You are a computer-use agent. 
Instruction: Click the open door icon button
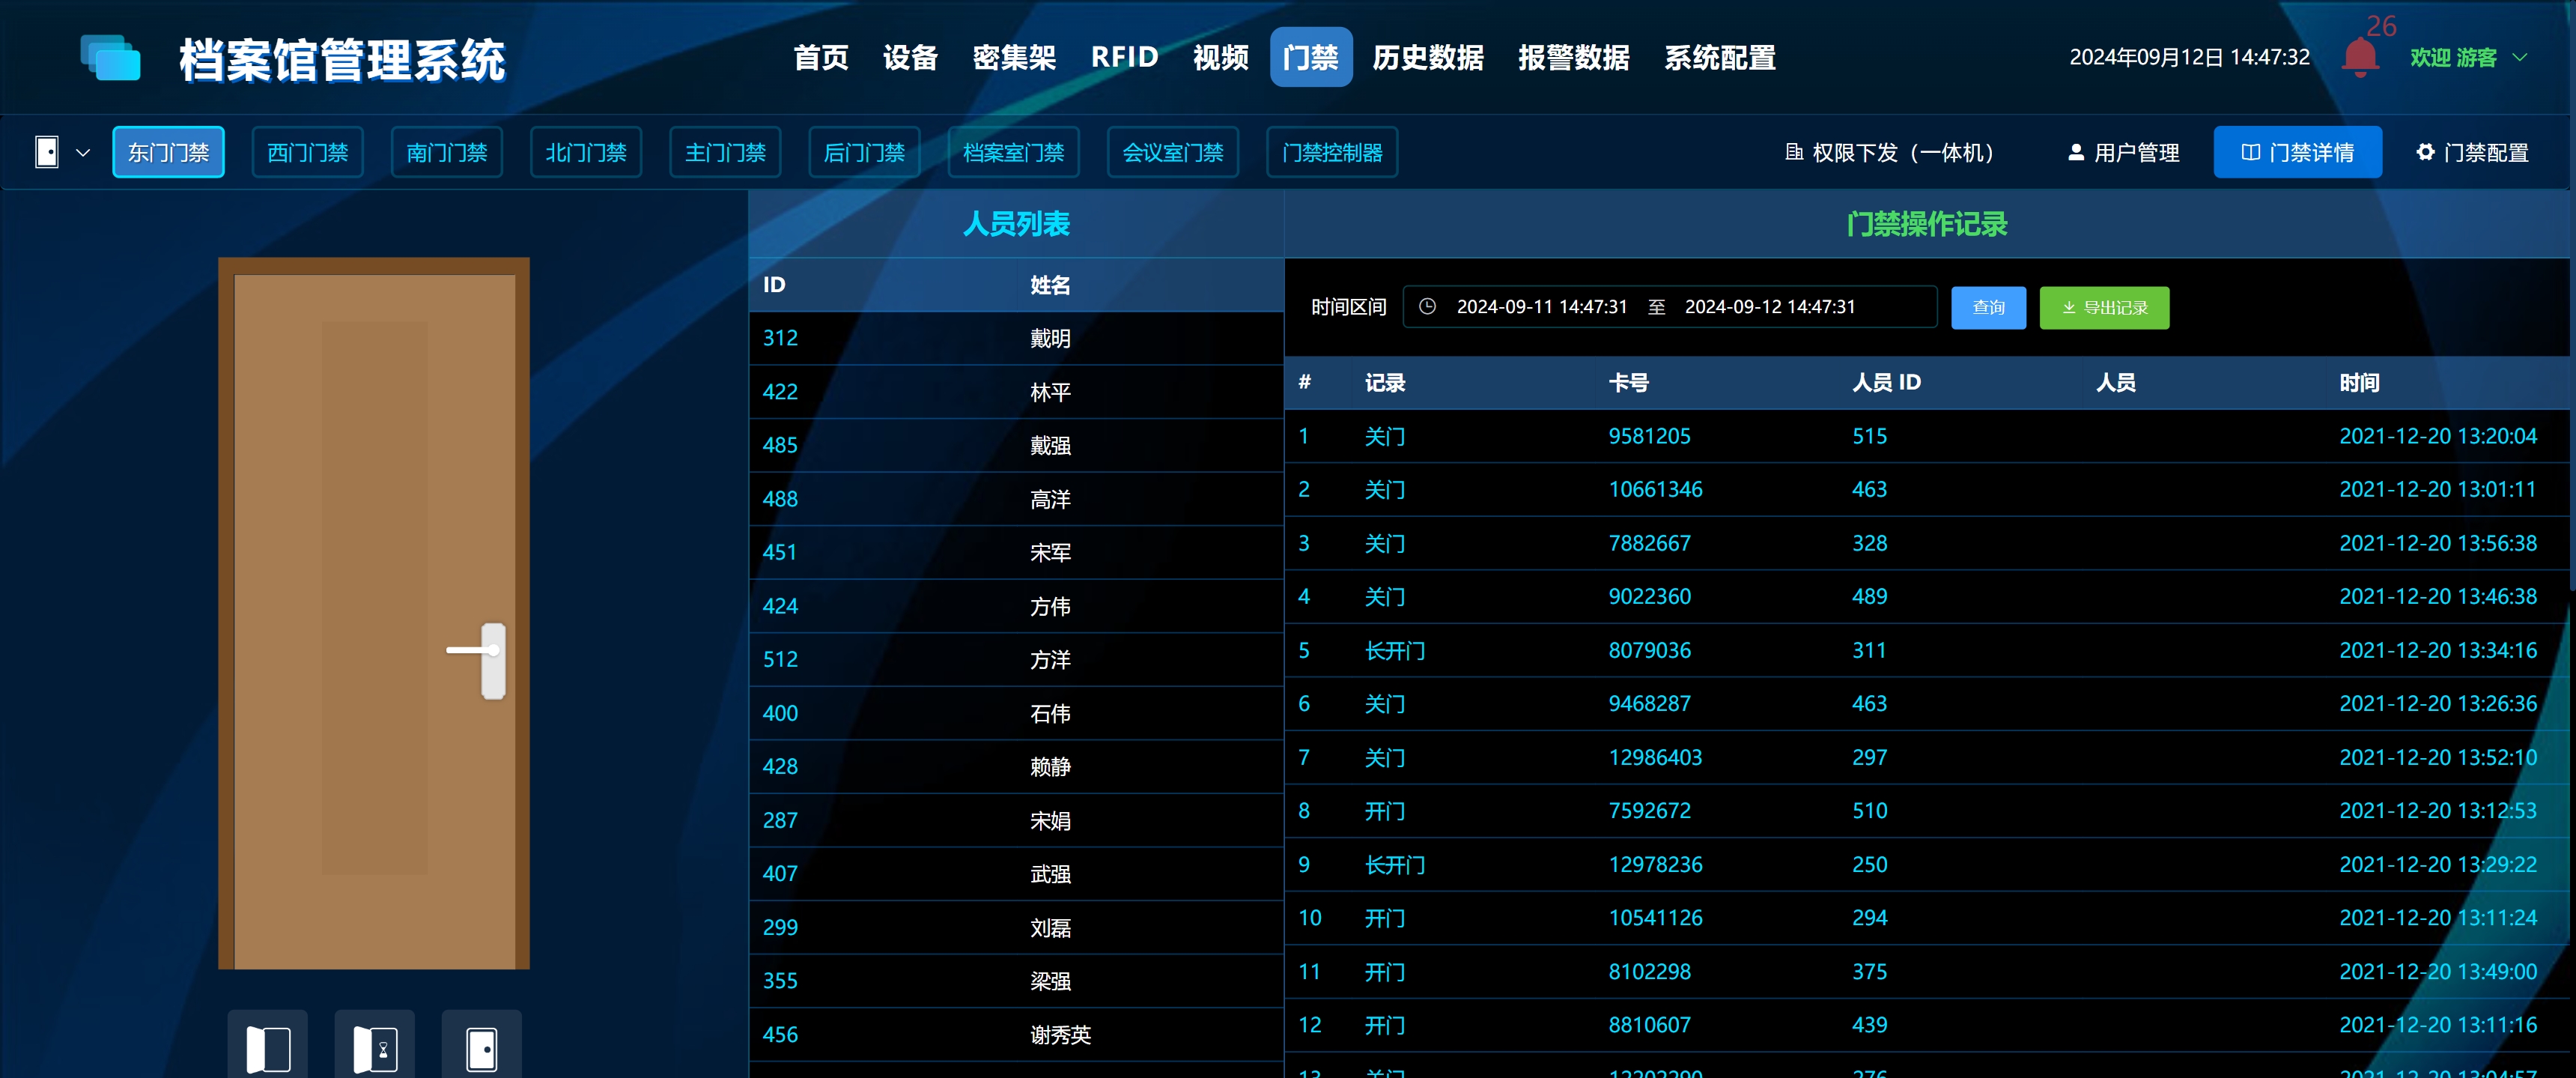(x=268, y=1048)
